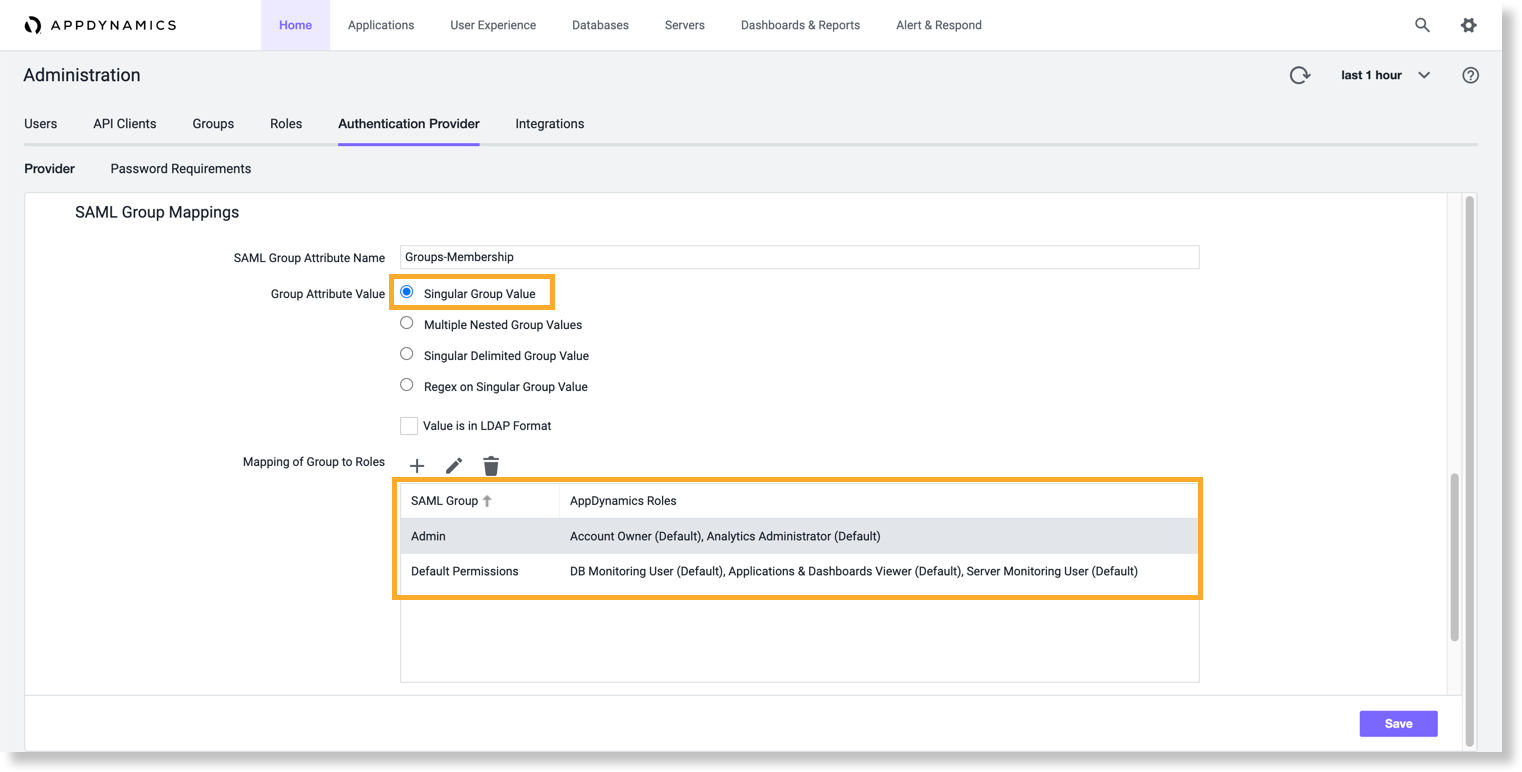Screen dimensions: 1522x772
Task: Switch to Integrations tab
Action: [x=550, y=124]
